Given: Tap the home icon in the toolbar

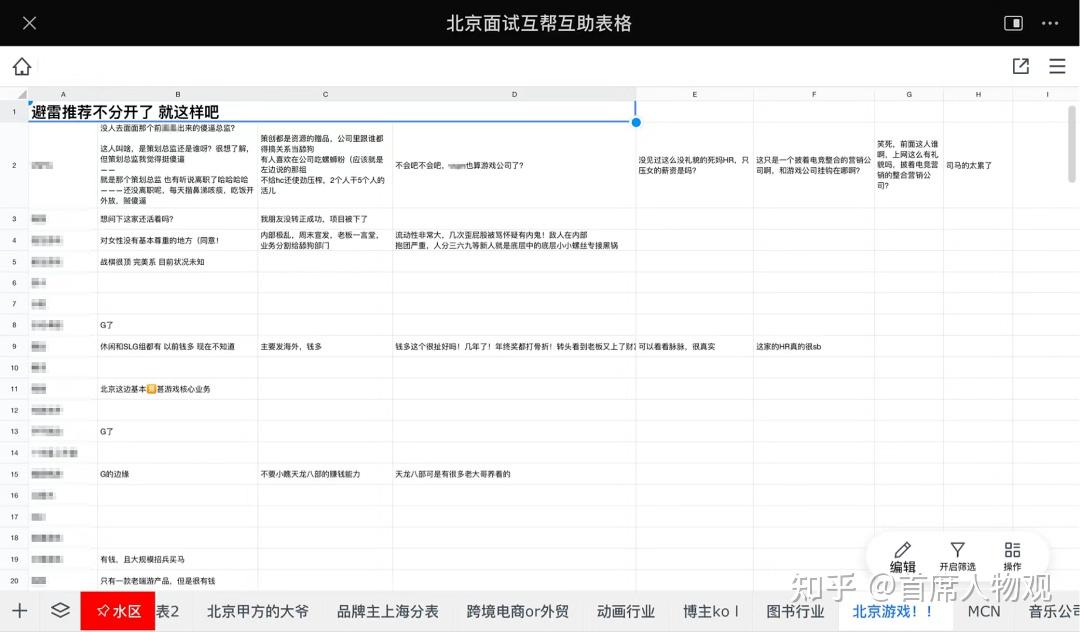Looking at the screenshot, I should tap(21, 66).
